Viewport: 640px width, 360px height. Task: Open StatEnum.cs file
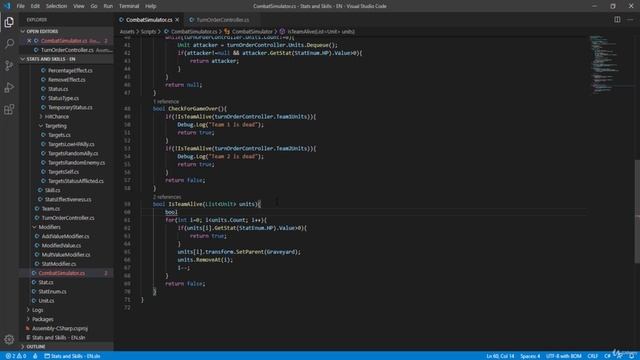click(x=52, y=291)
